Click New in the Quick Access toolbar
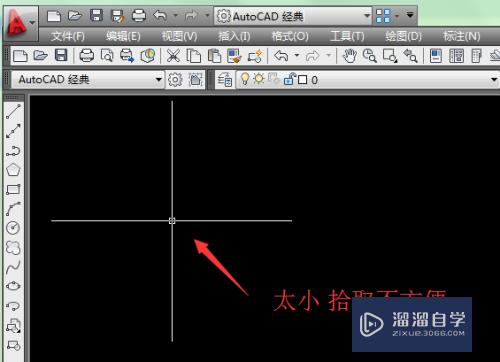500x362 pixels. (54, 16)
